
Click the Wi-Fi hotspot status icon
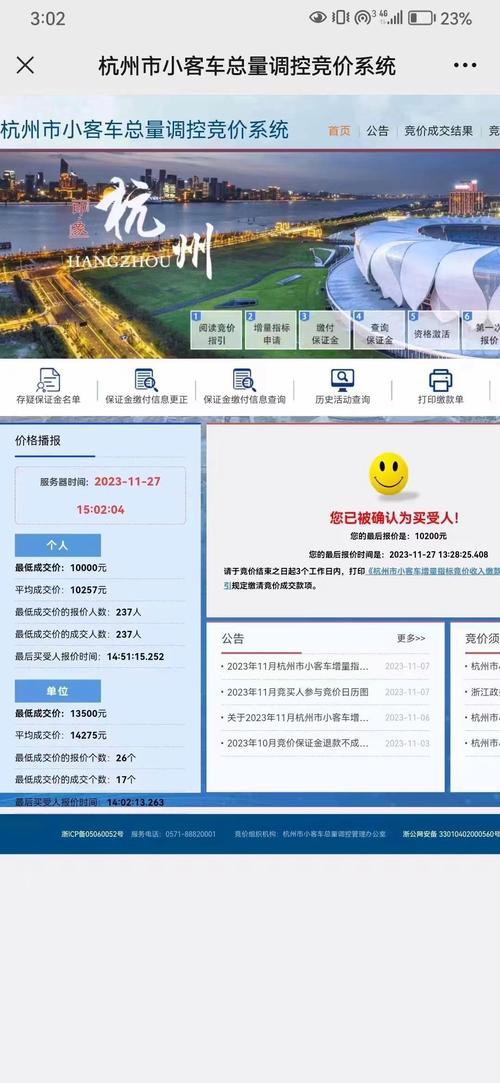tap(363, 18)
